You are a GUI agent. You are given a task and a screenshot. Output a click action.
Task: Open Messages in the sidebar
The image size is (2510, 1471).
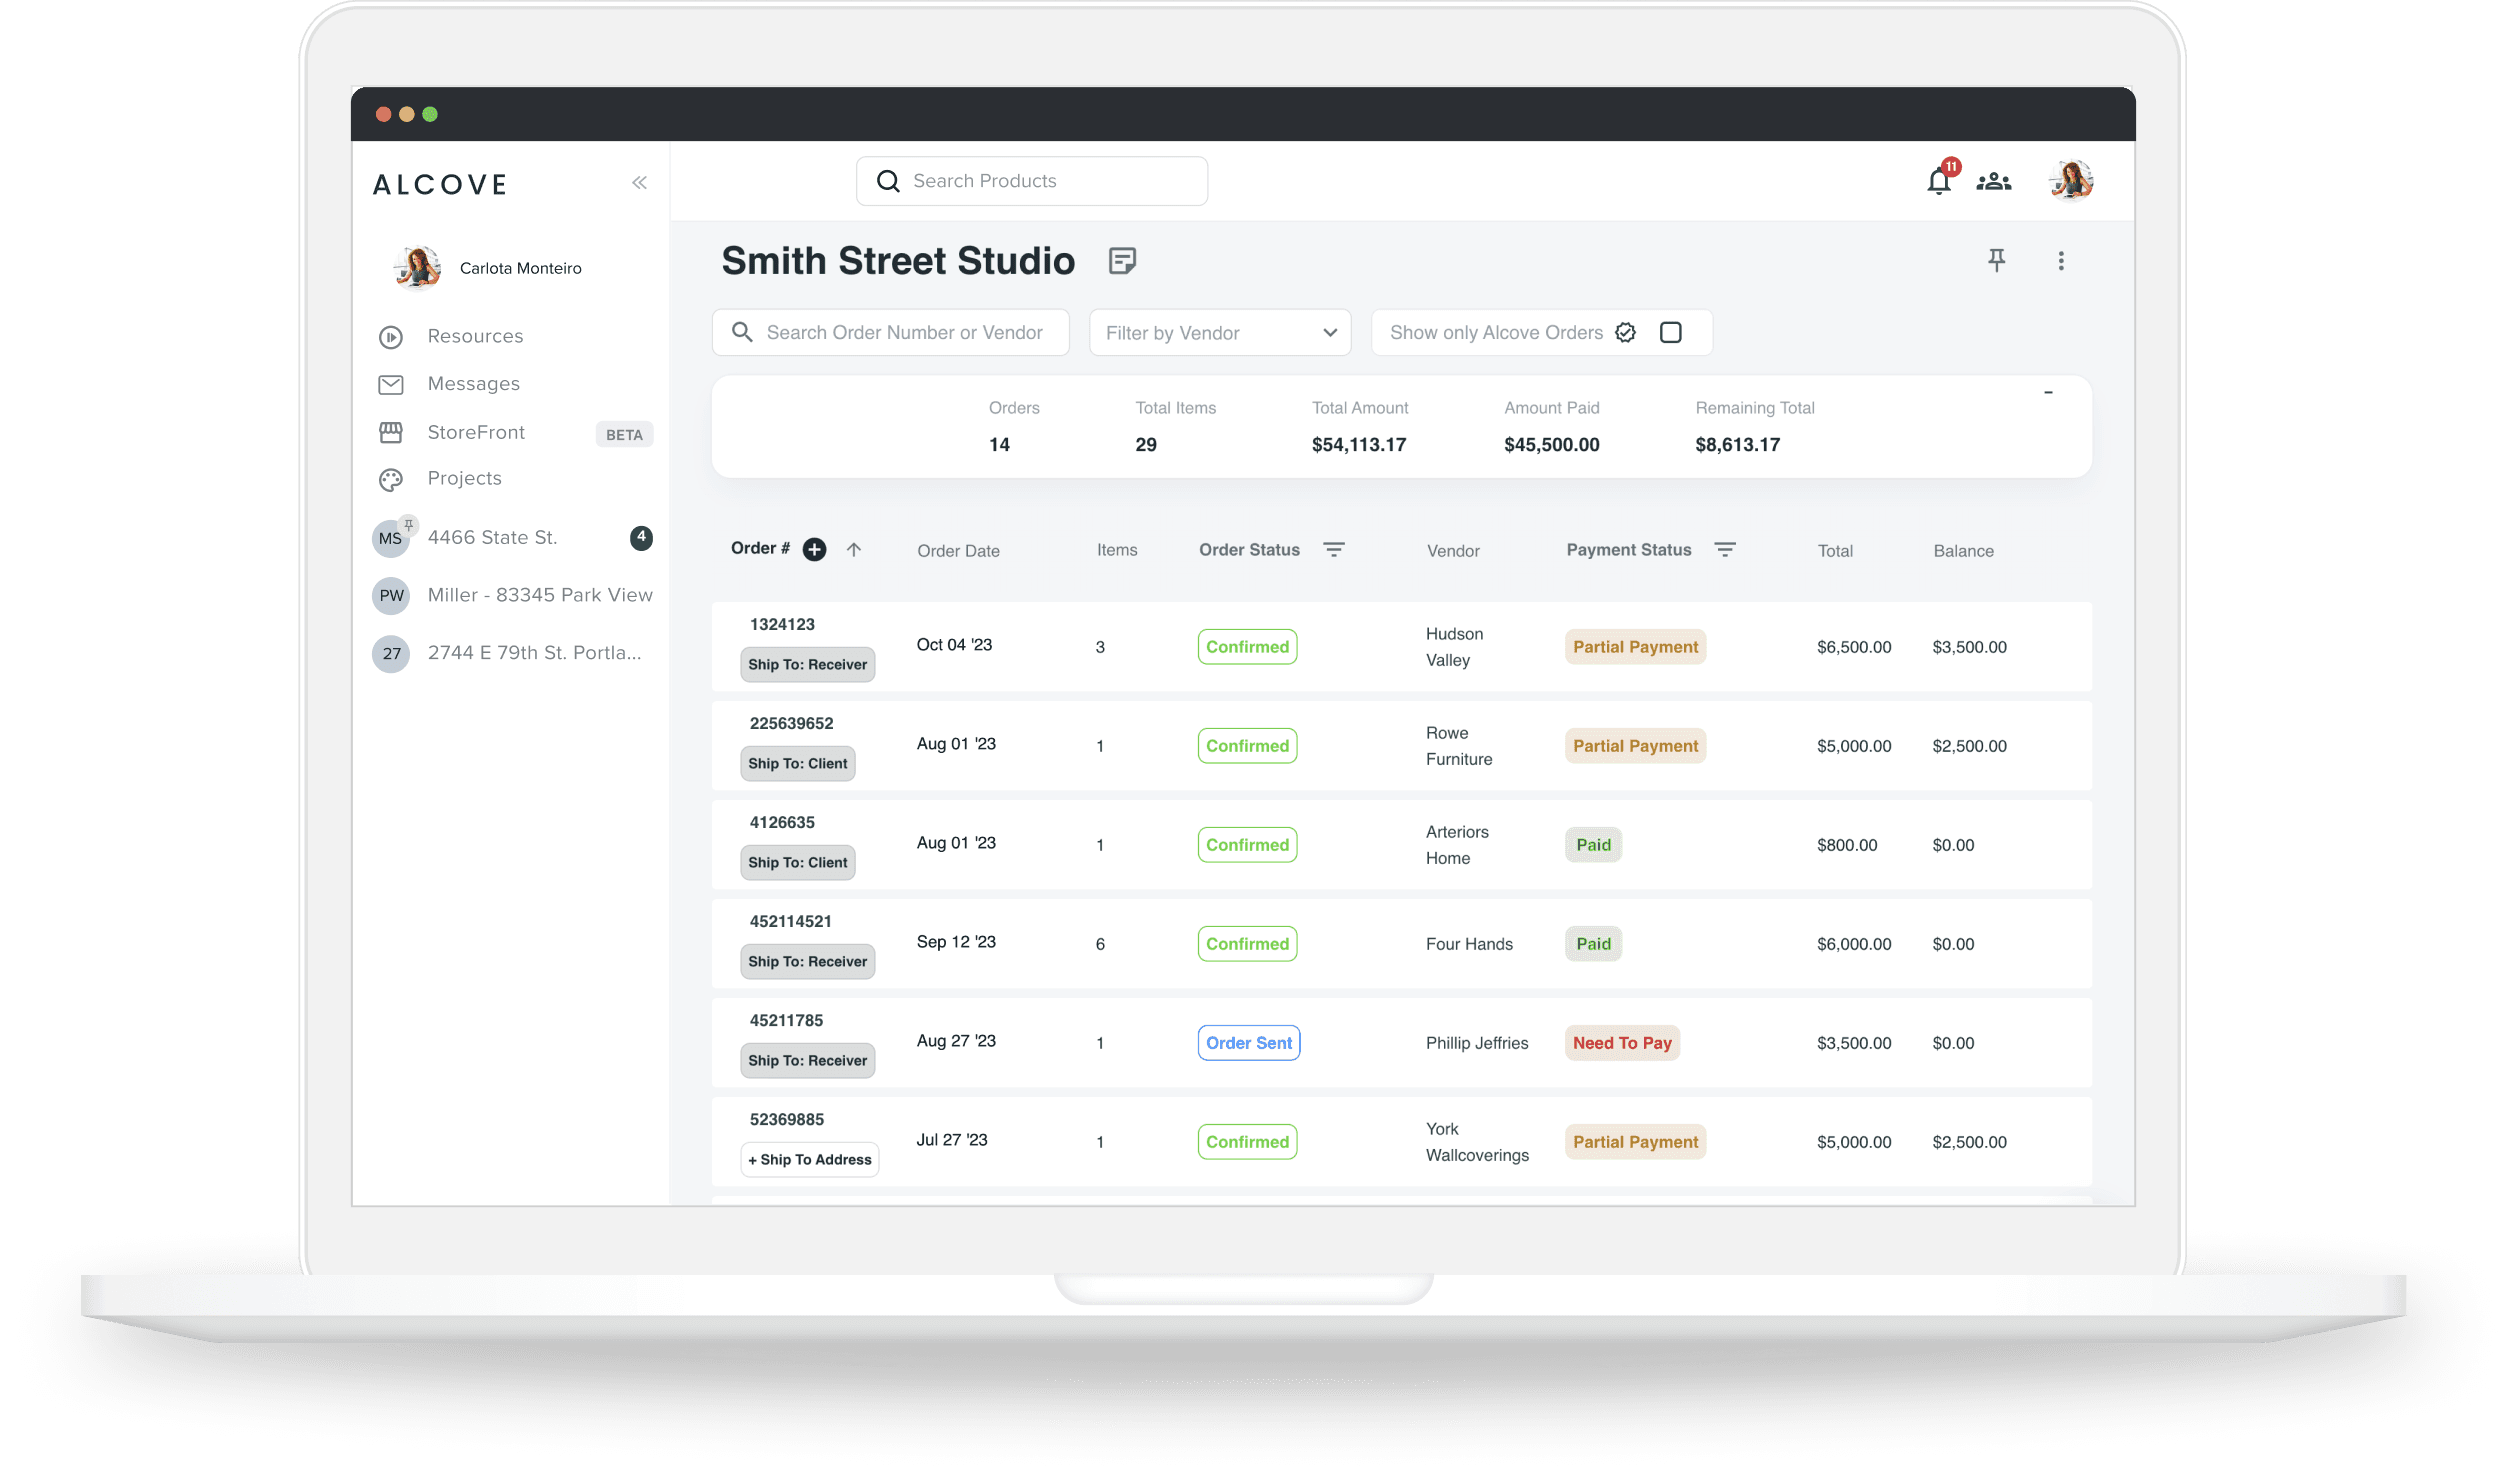[x=473, y=384]
